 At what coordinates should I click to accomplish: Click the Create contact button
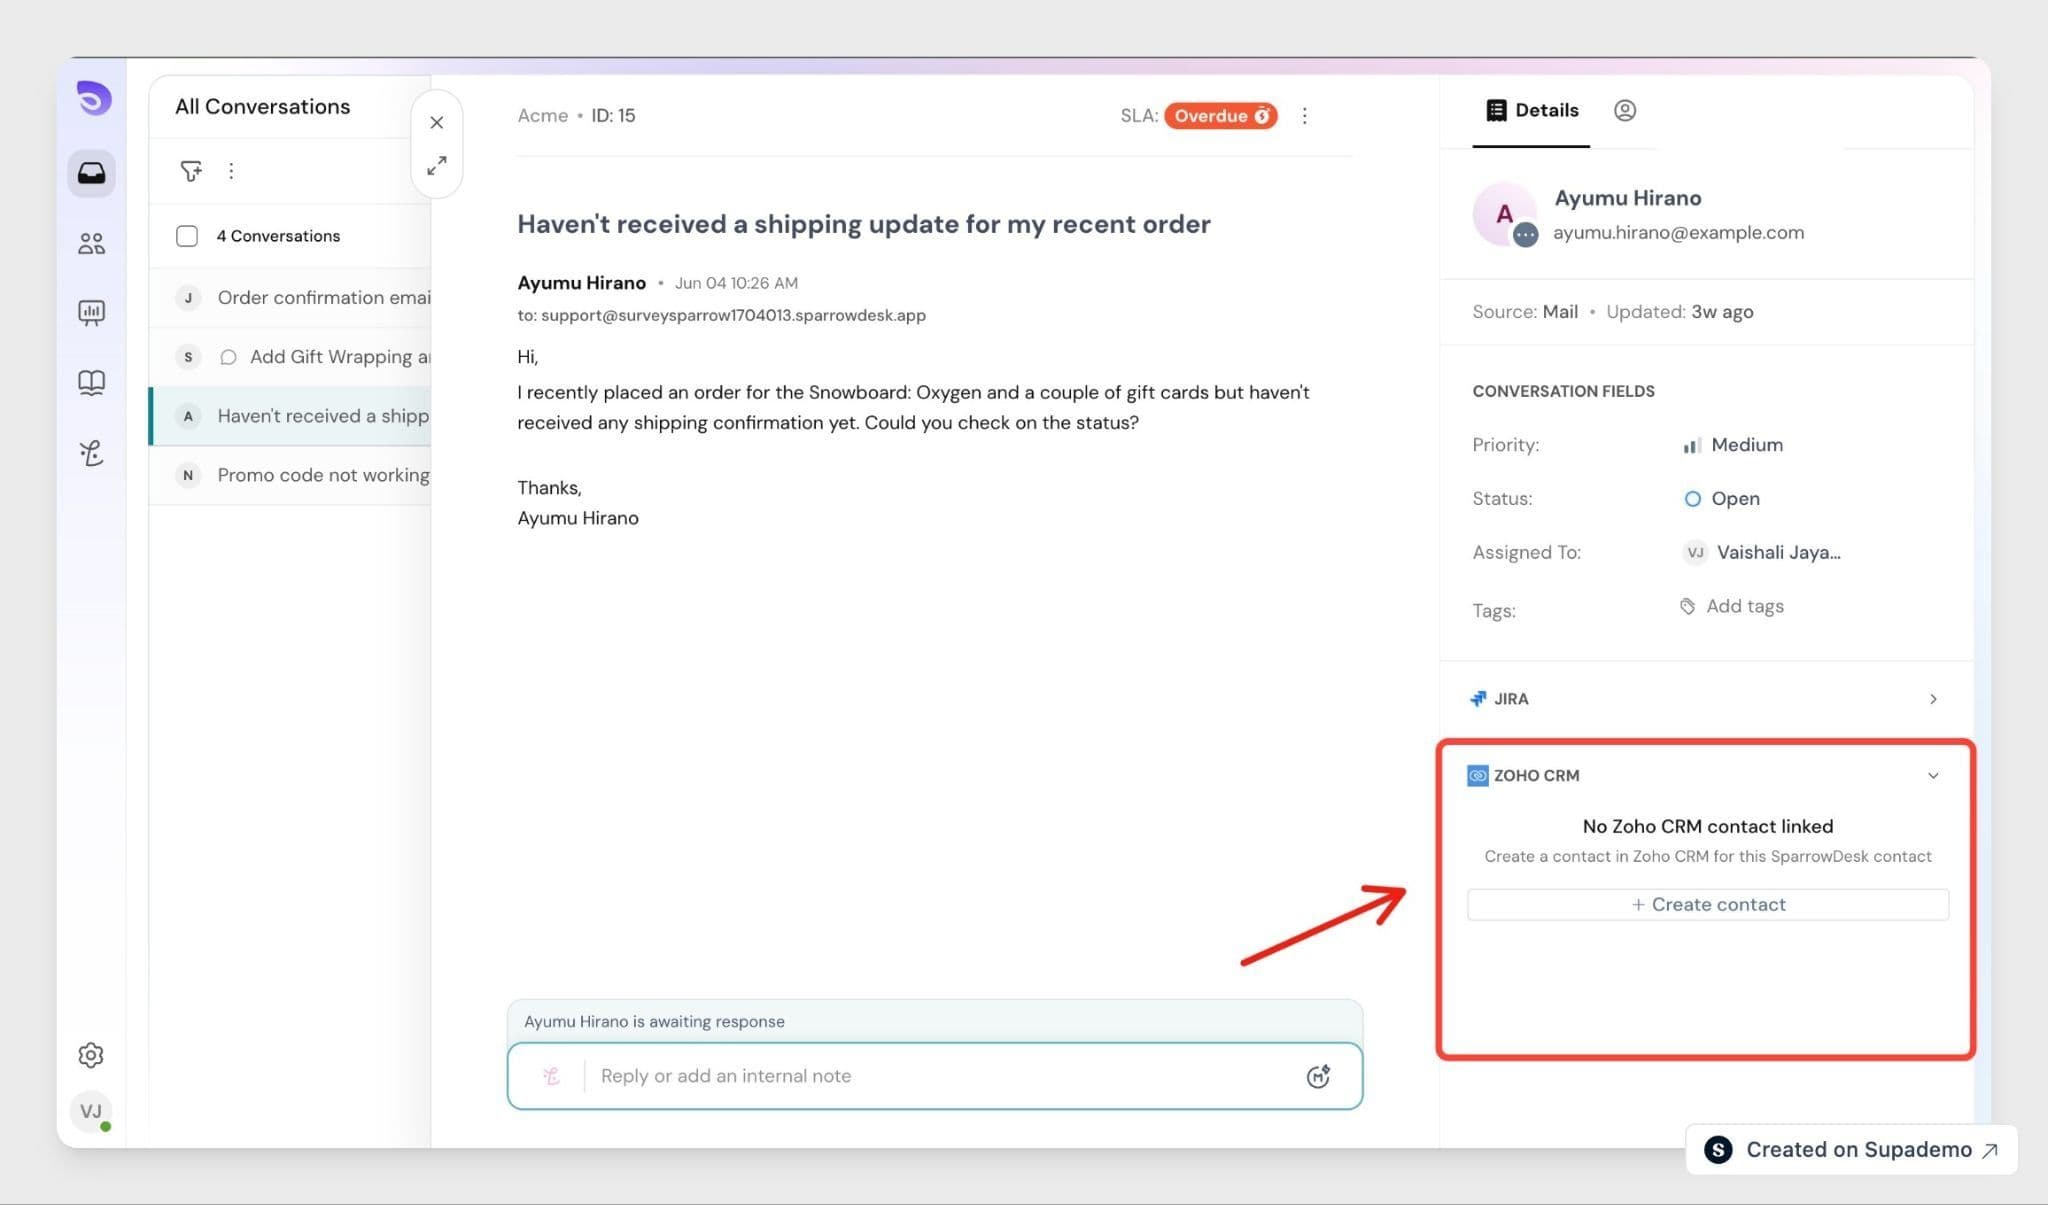pos(1708,904)
